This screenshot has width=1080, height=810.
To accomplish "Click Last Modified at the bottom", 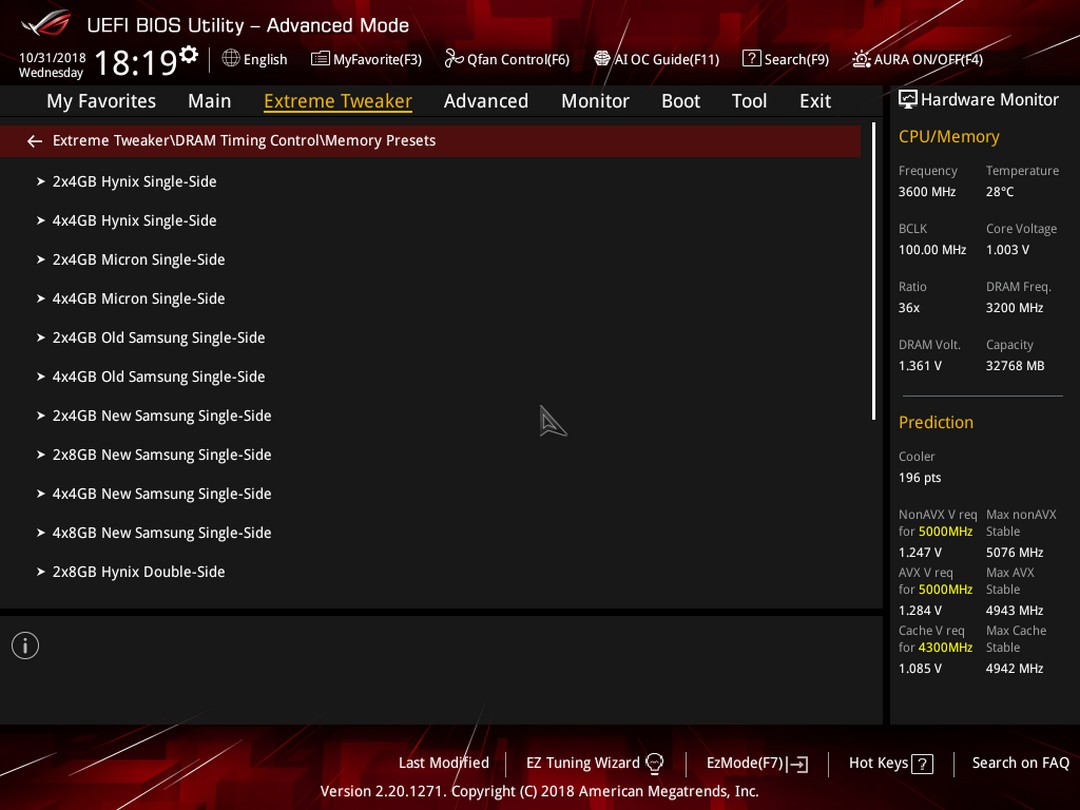I will point(444,763).
